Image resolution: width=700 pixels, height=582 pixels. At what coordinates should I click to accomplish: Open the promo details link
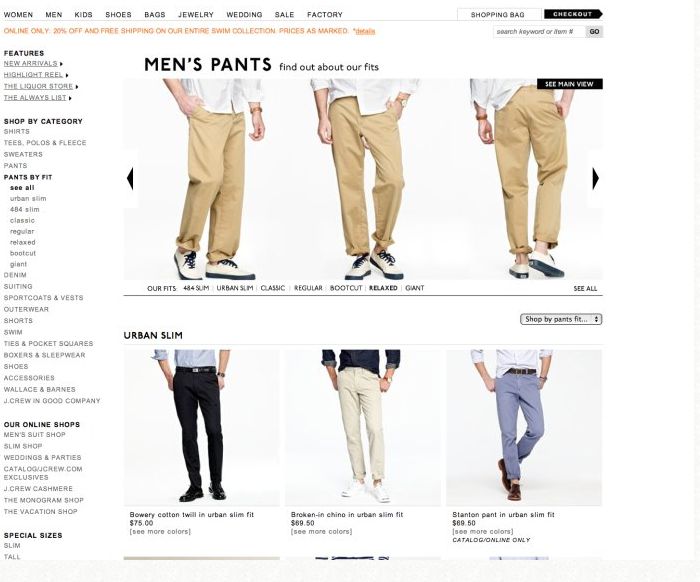click(365, 31)
